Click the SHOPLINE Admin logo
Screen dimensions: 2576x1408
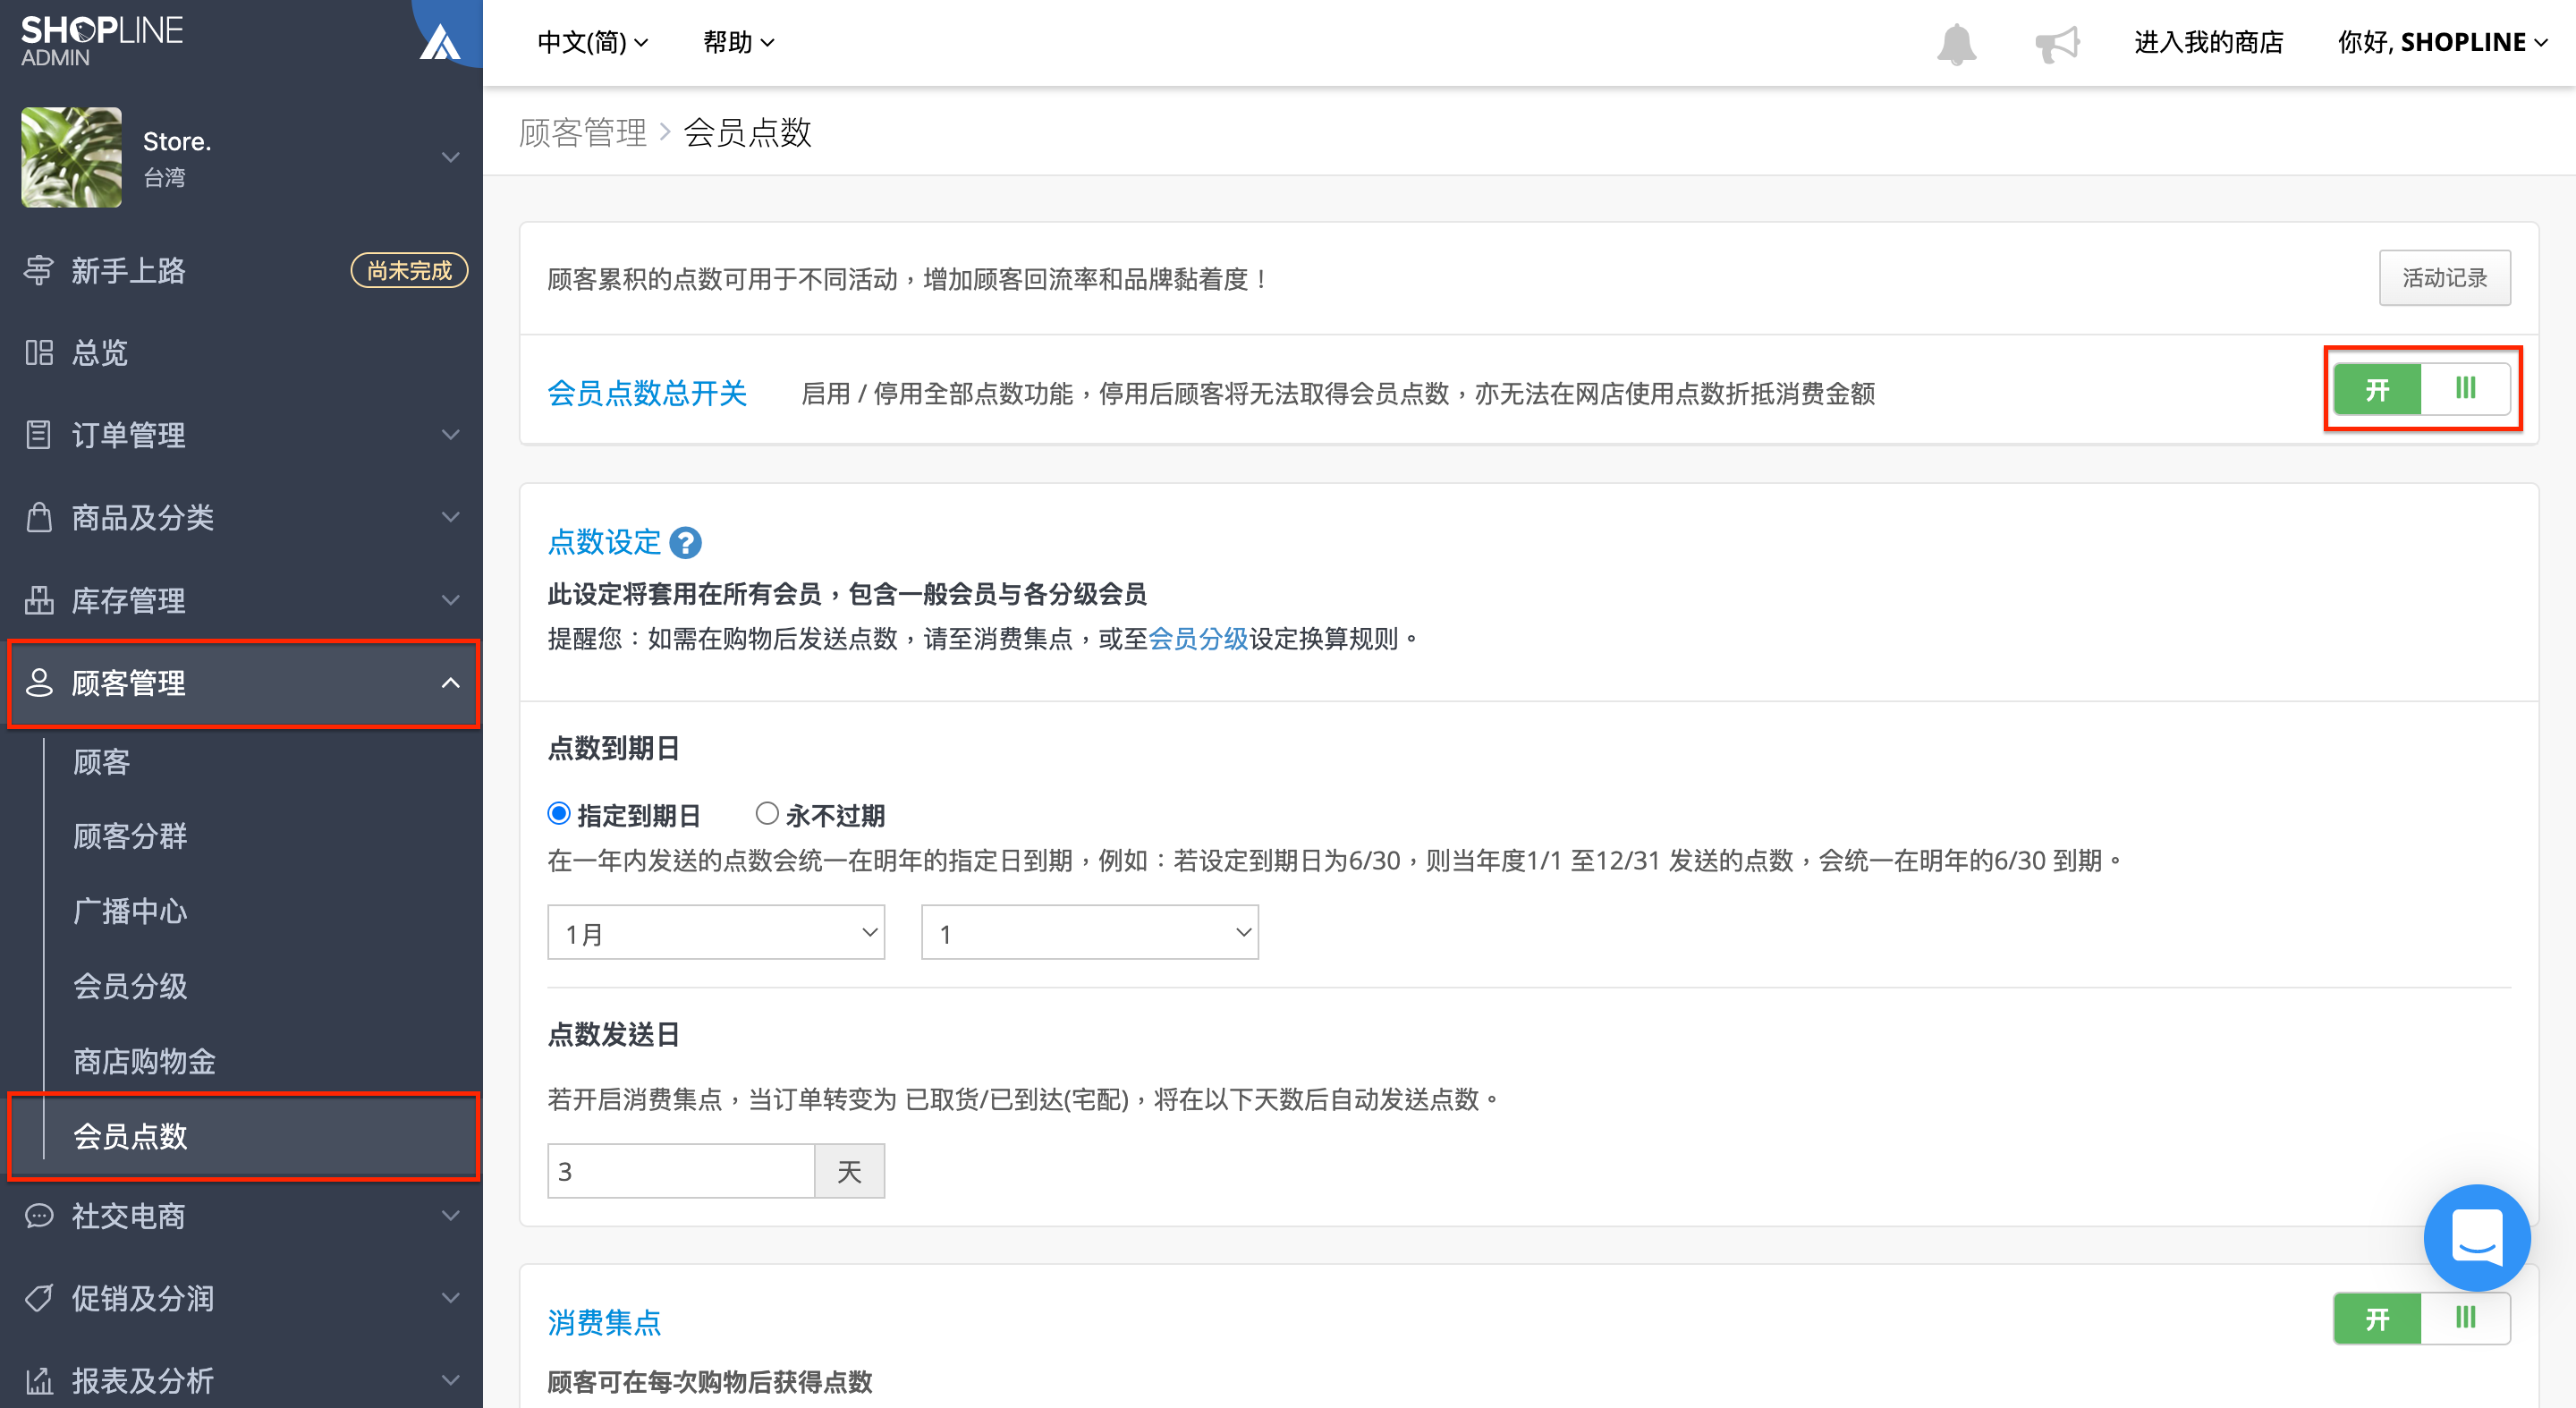coord(101,42)
